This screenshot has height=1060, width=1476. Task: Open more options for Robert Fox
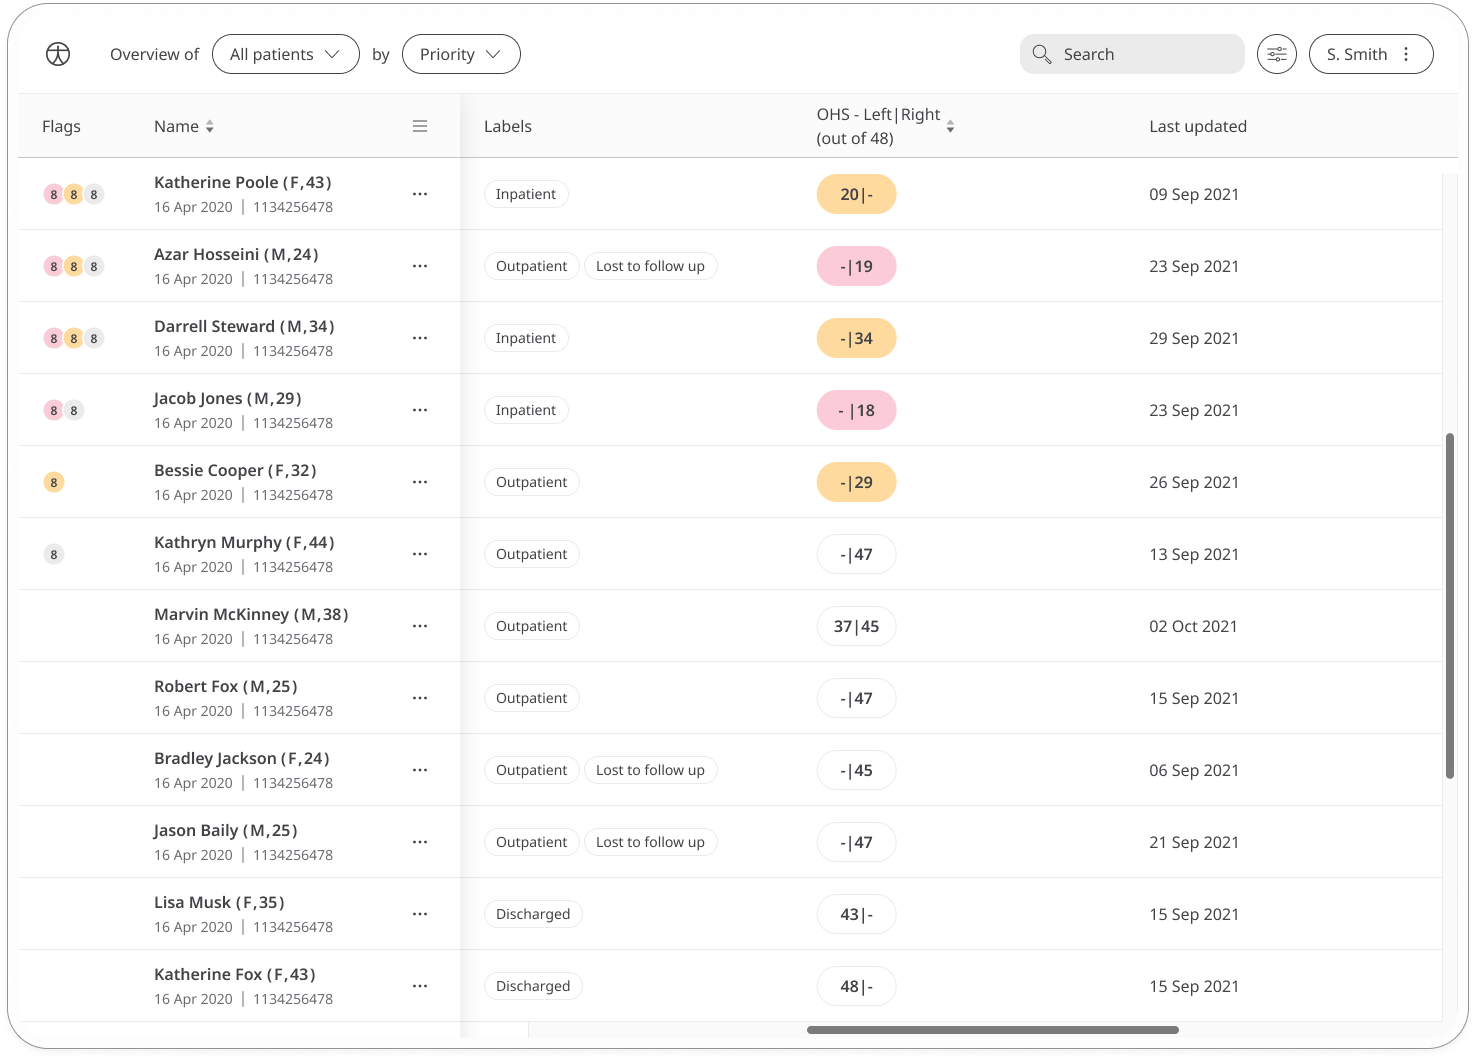click(420, 698)
